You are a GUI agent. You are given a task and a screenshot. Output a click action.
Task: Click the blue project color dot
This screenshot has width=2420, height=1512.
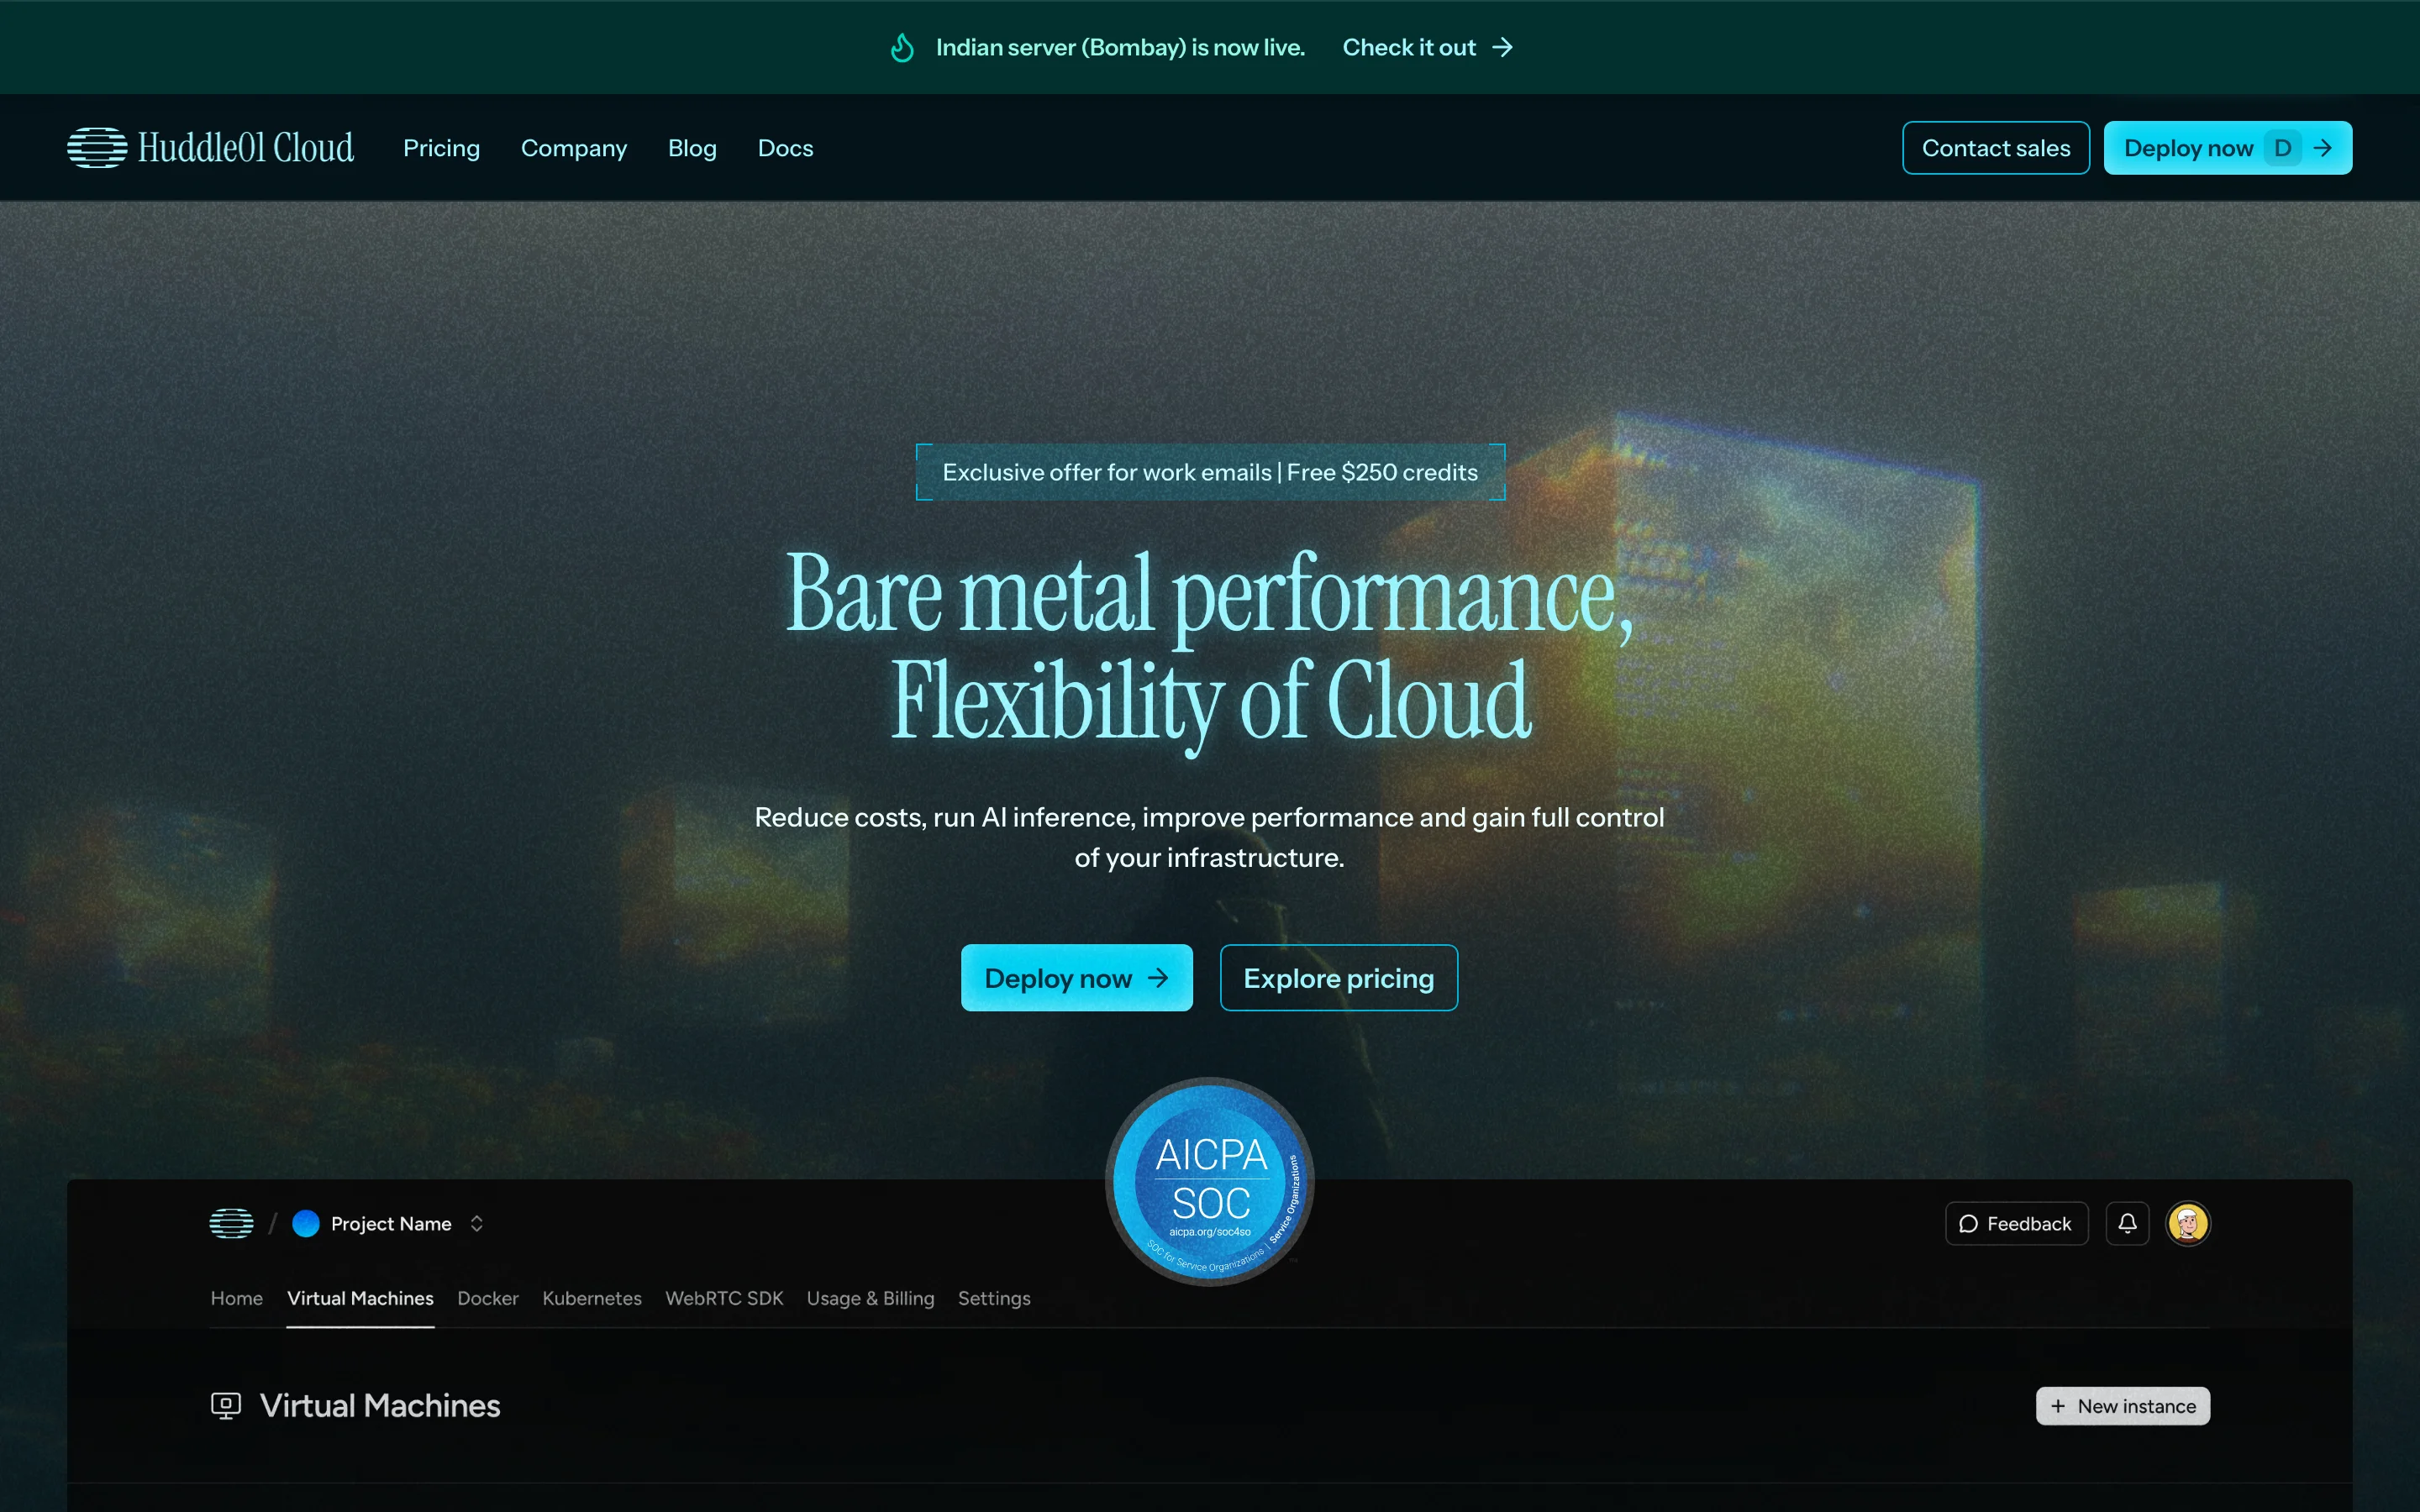tap(306, 1223)
